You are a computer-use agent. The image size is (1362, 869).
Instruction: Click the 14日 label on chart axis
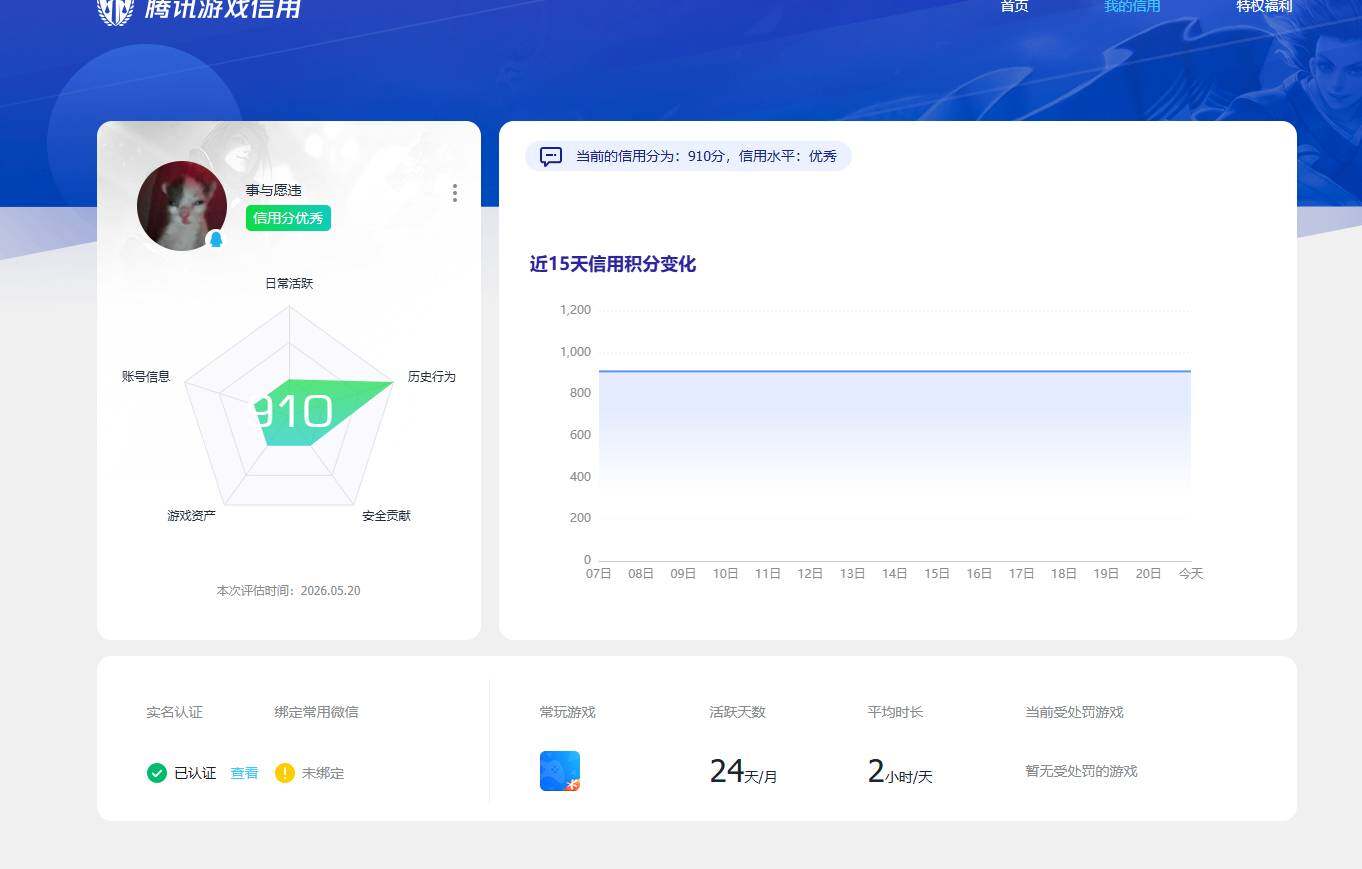894,574
